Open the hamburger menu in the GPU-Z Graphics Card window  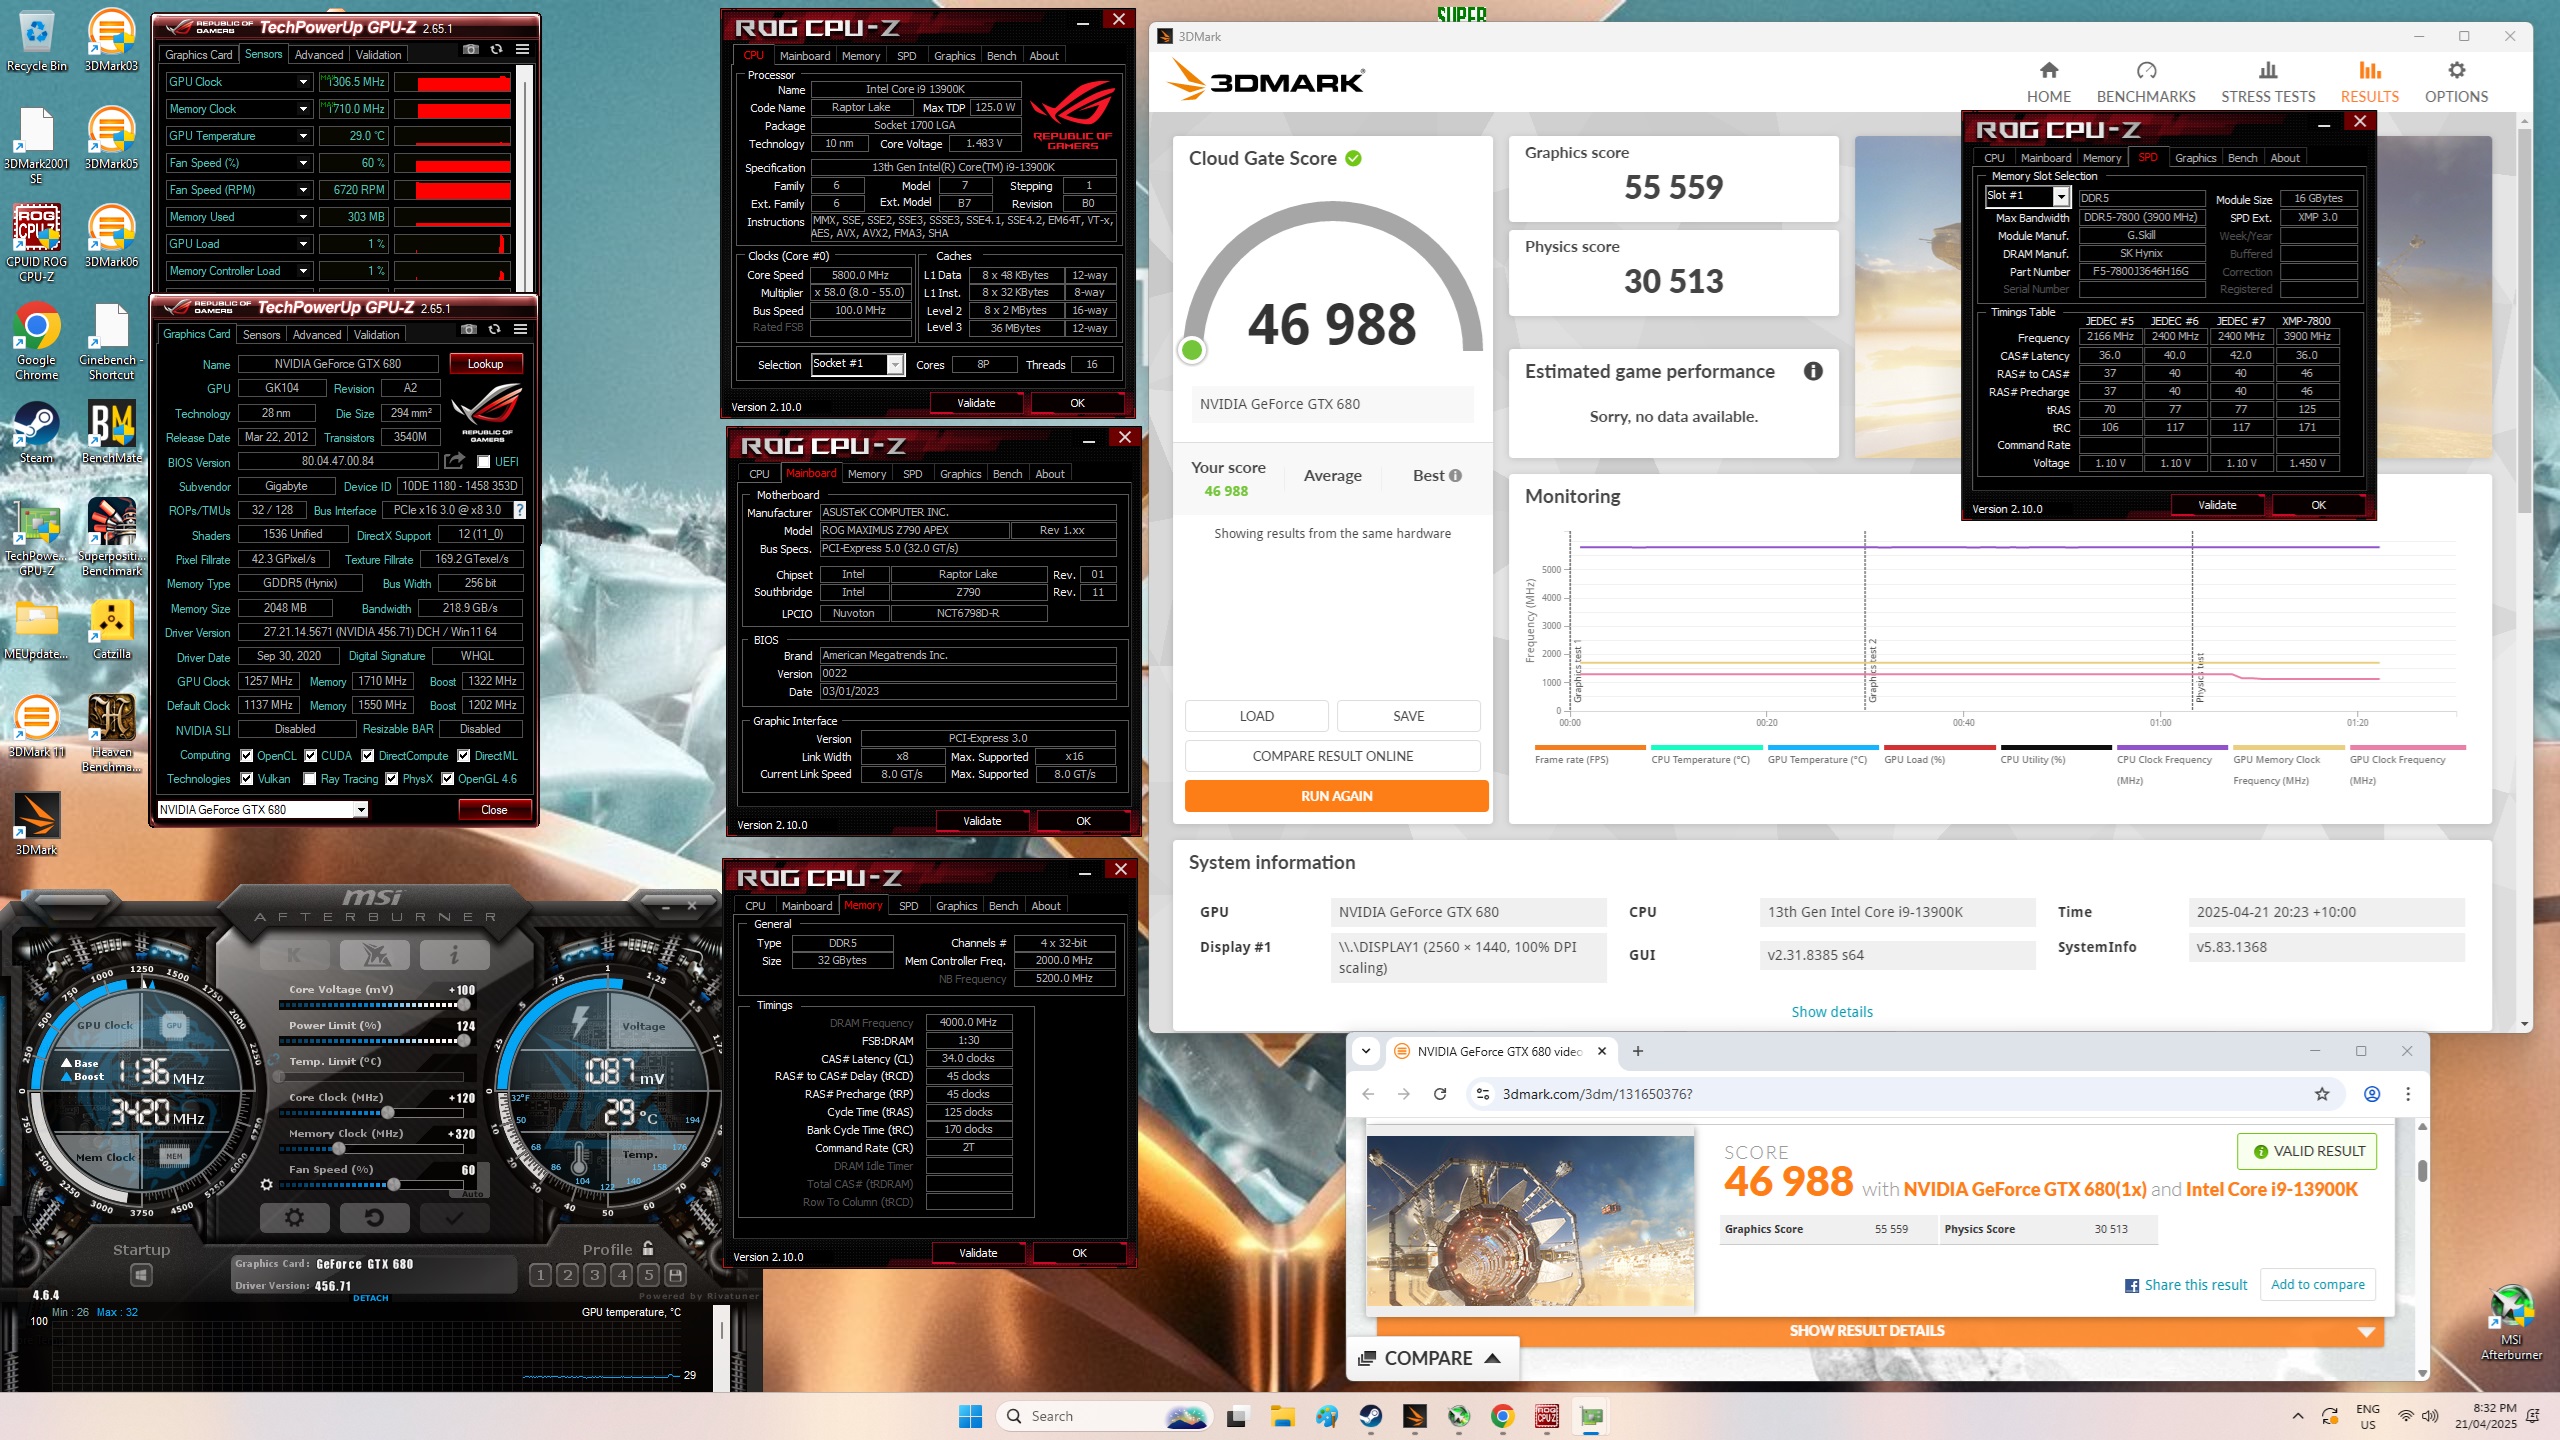[520, 329]
